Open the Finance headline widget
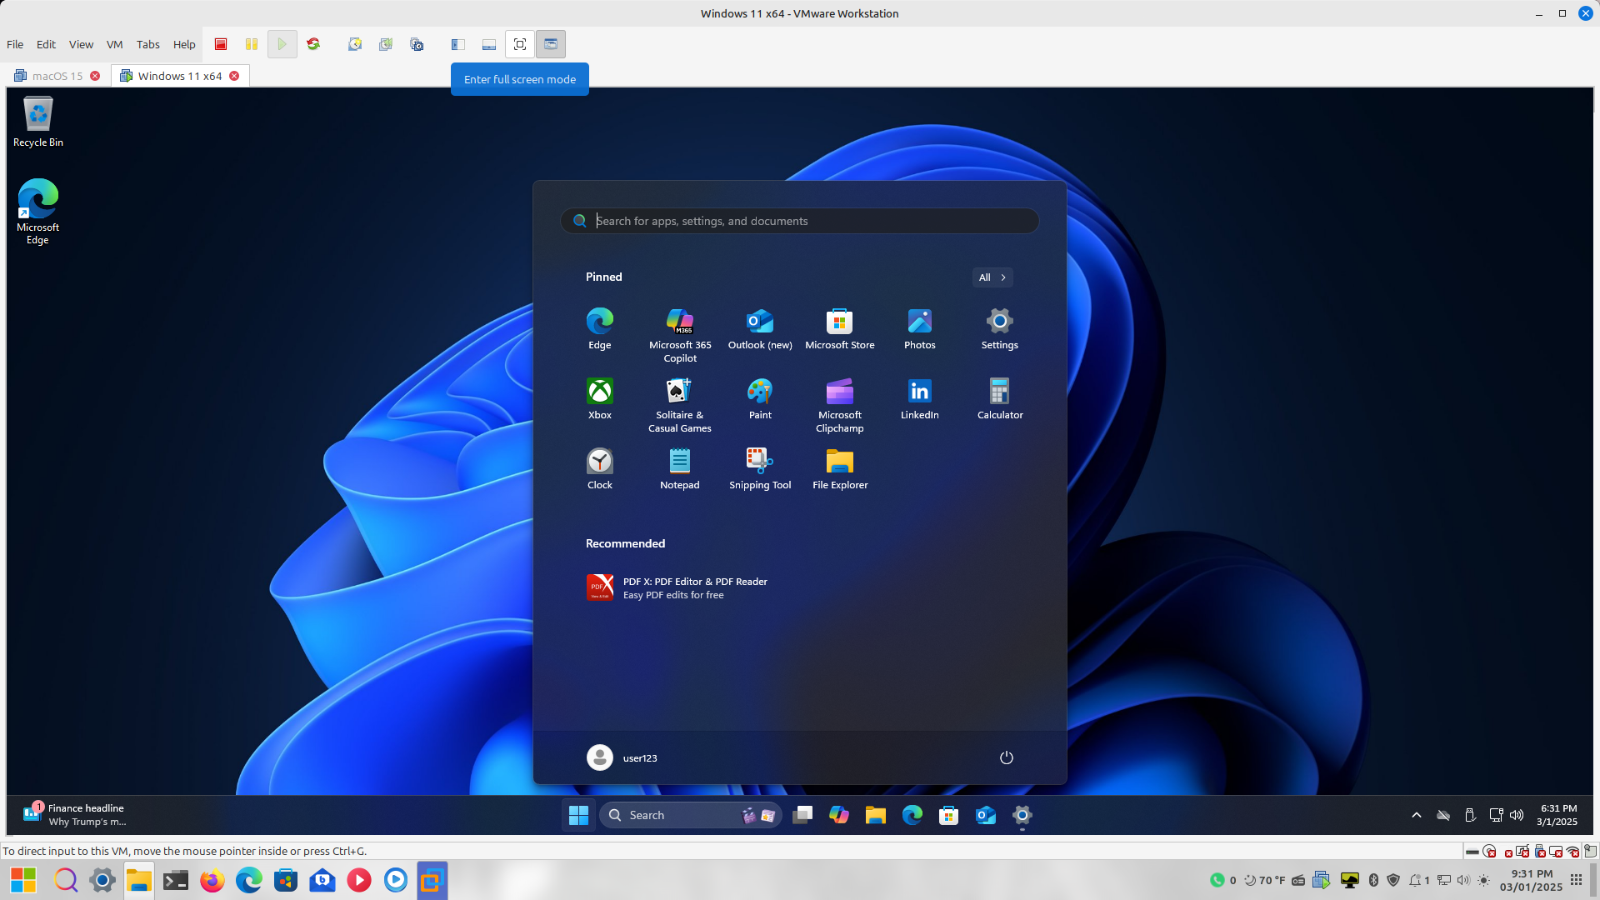This screenshot has width=1600, height=900. pos(75,815)
